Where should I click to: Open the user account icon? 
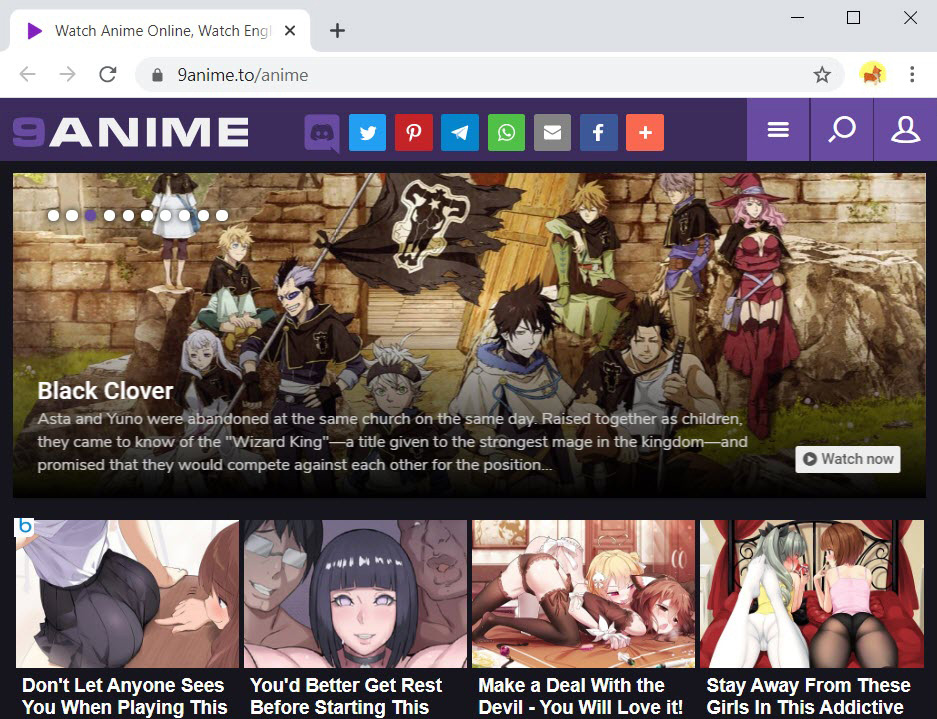coord(905,130)
